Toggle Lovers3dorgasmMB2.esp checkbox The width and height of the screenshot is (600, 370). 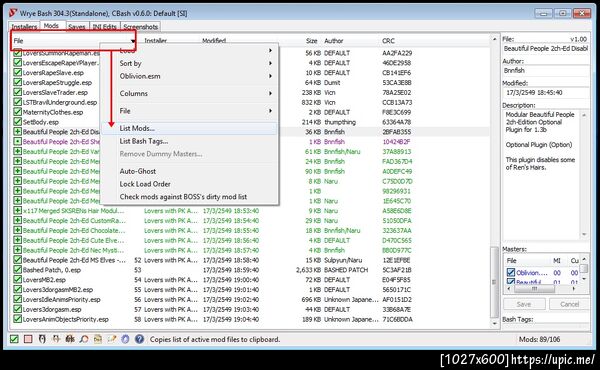tap(17, 290)
